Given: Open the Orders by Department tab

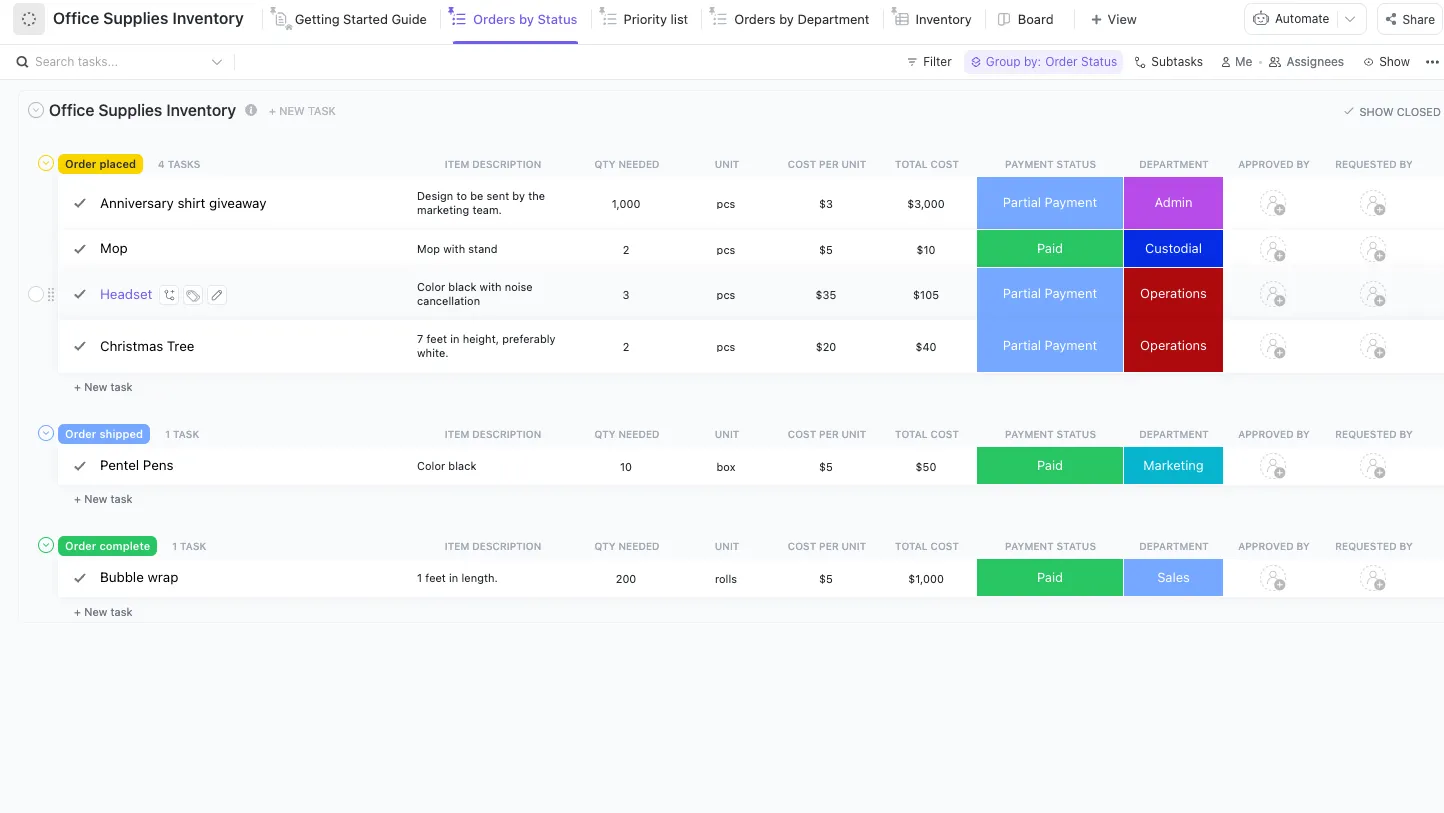Looking at the screenshot, I should click(790, 19).
